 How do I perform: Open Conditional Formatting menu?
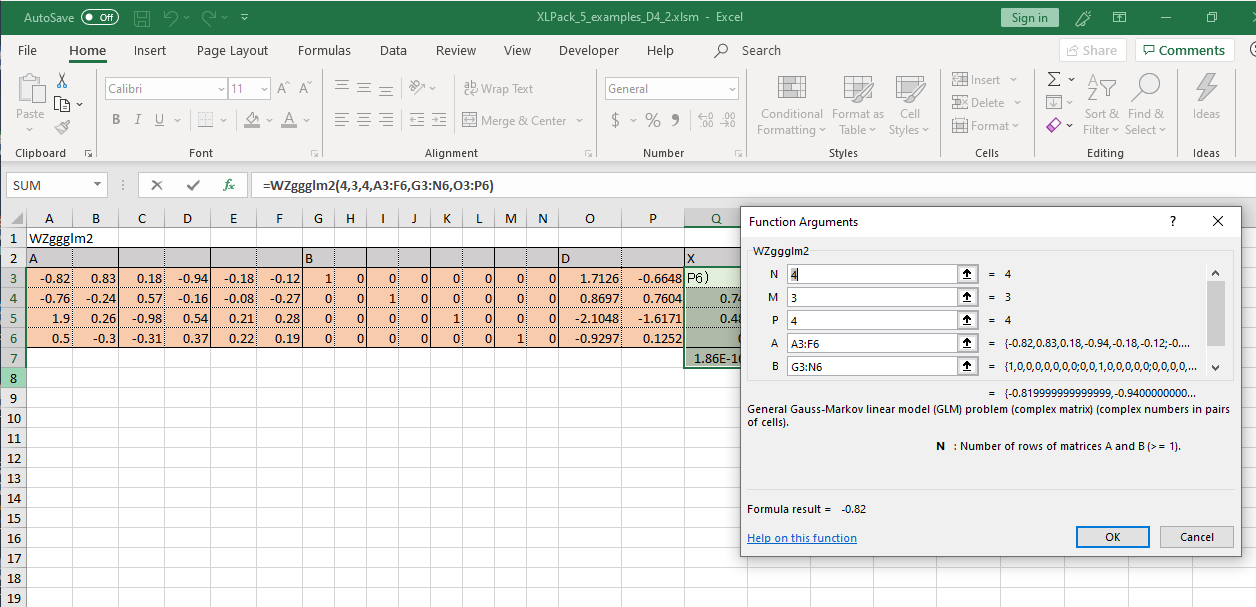(791, 105)
